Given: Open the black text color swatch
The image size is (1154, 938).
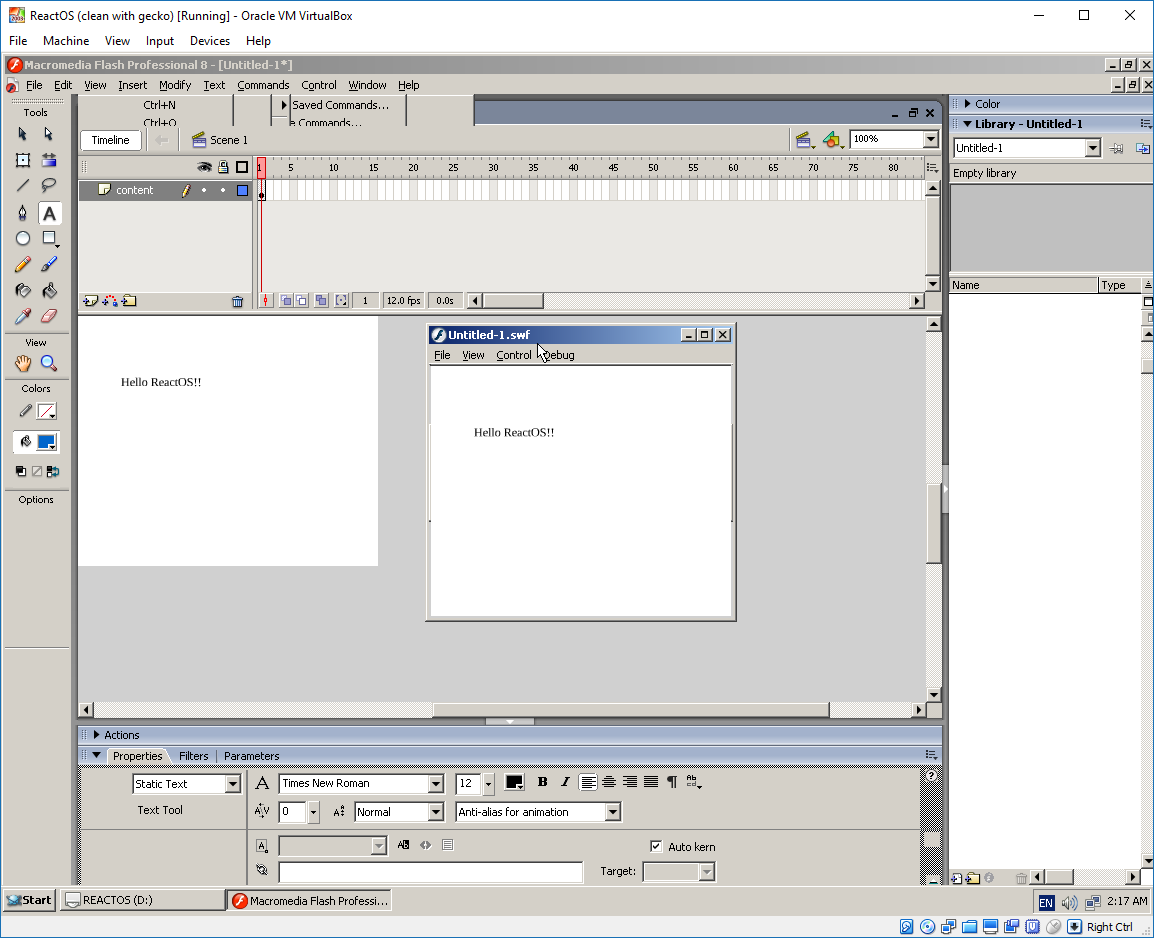Looking at the screenshot, I should click(x=514, y=782).
